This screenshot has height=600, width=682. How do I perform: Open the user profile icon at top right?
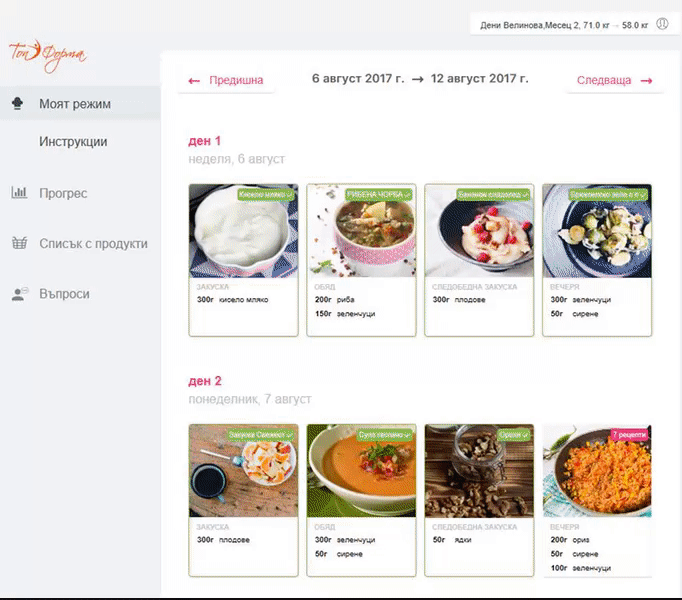tap(662, 23)
